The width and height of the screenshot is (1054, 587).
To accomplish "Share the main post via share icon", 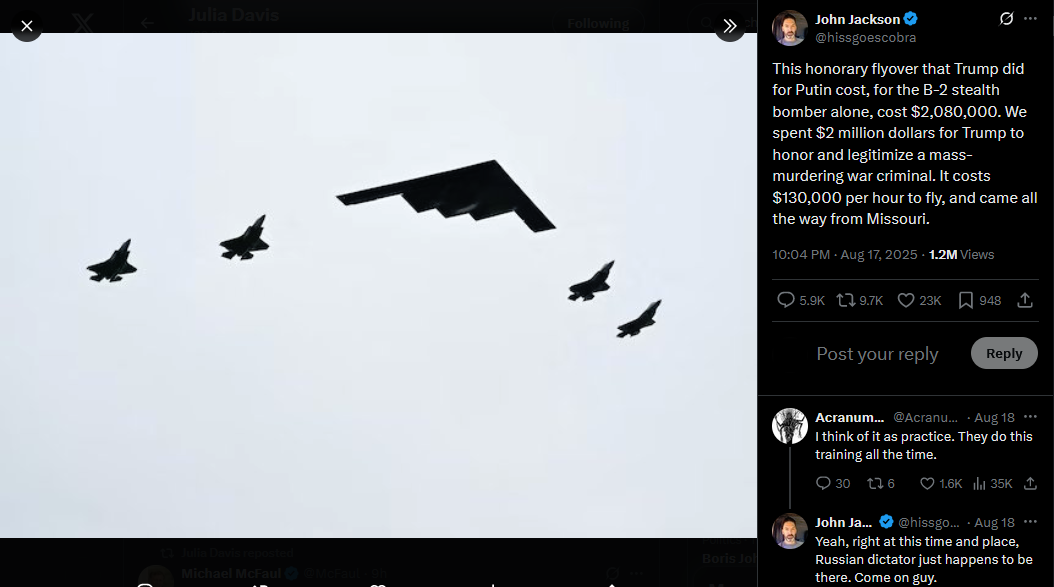I will (1025, 300).
